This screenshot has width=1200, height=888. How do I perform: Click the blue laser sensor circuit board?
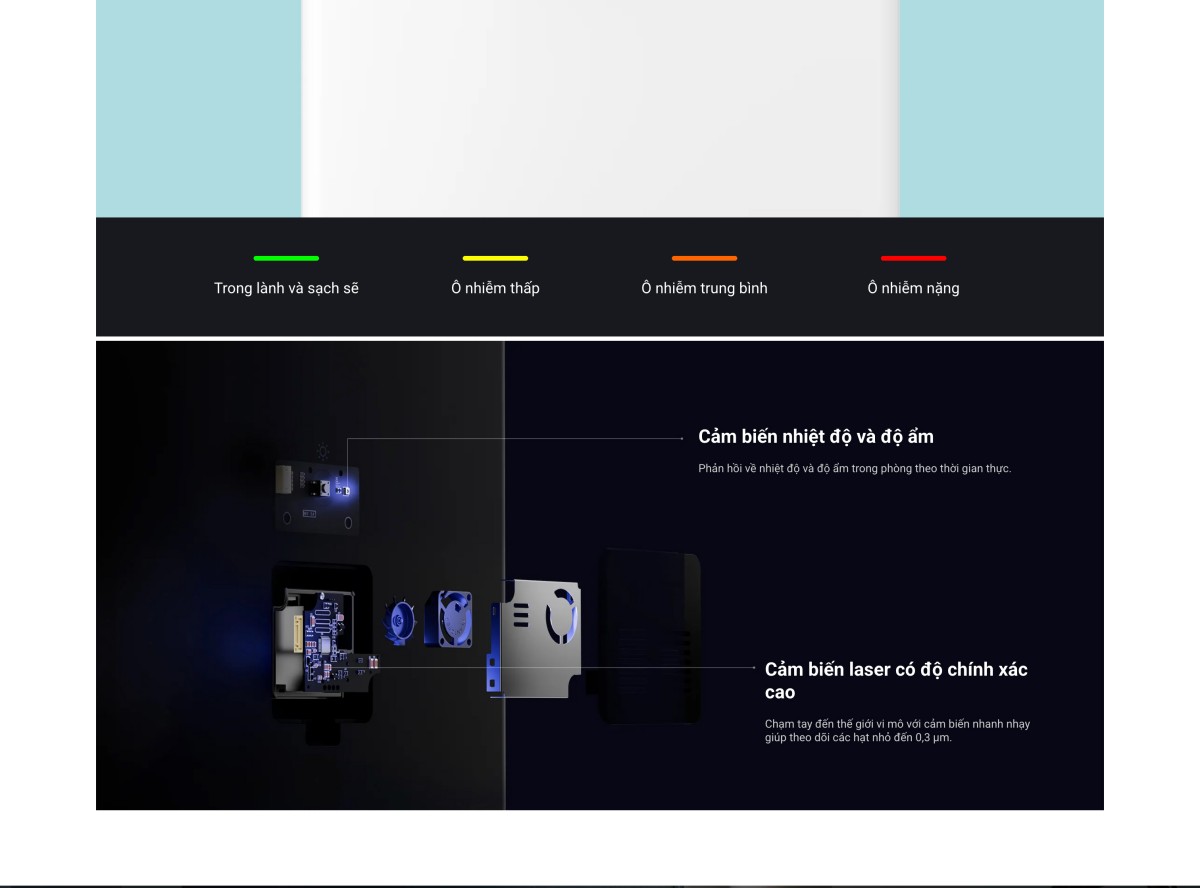tap(323, 642)
